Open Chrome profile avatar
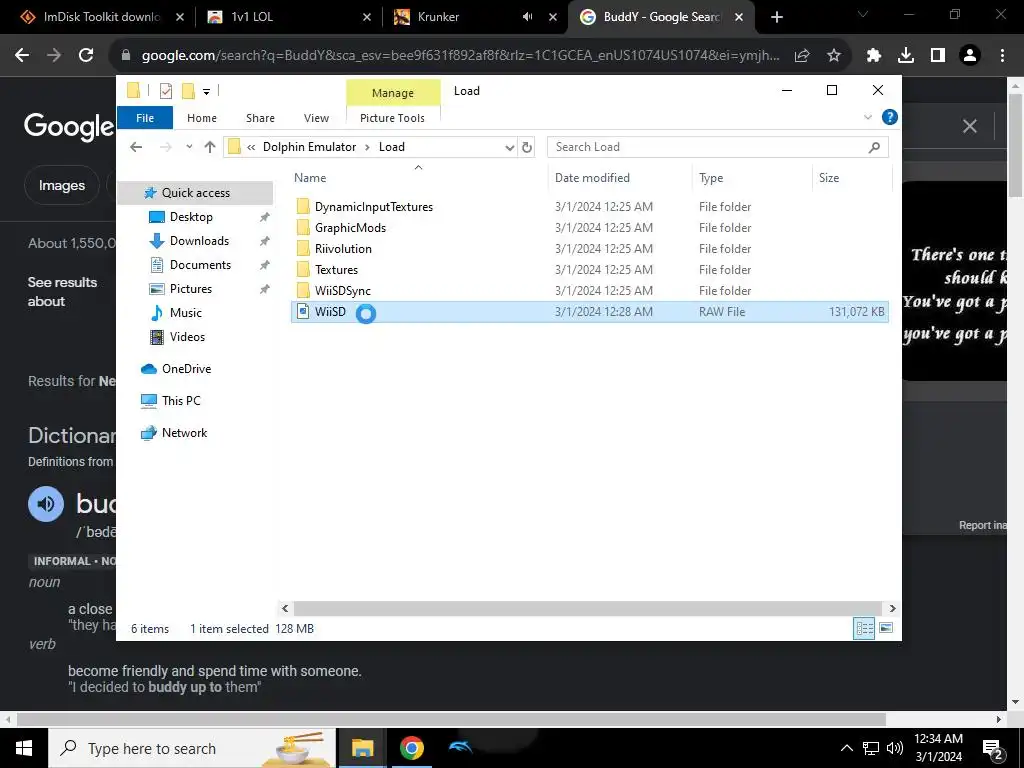Viewport: 1024px width, 768px height. (x=970, y=55)
